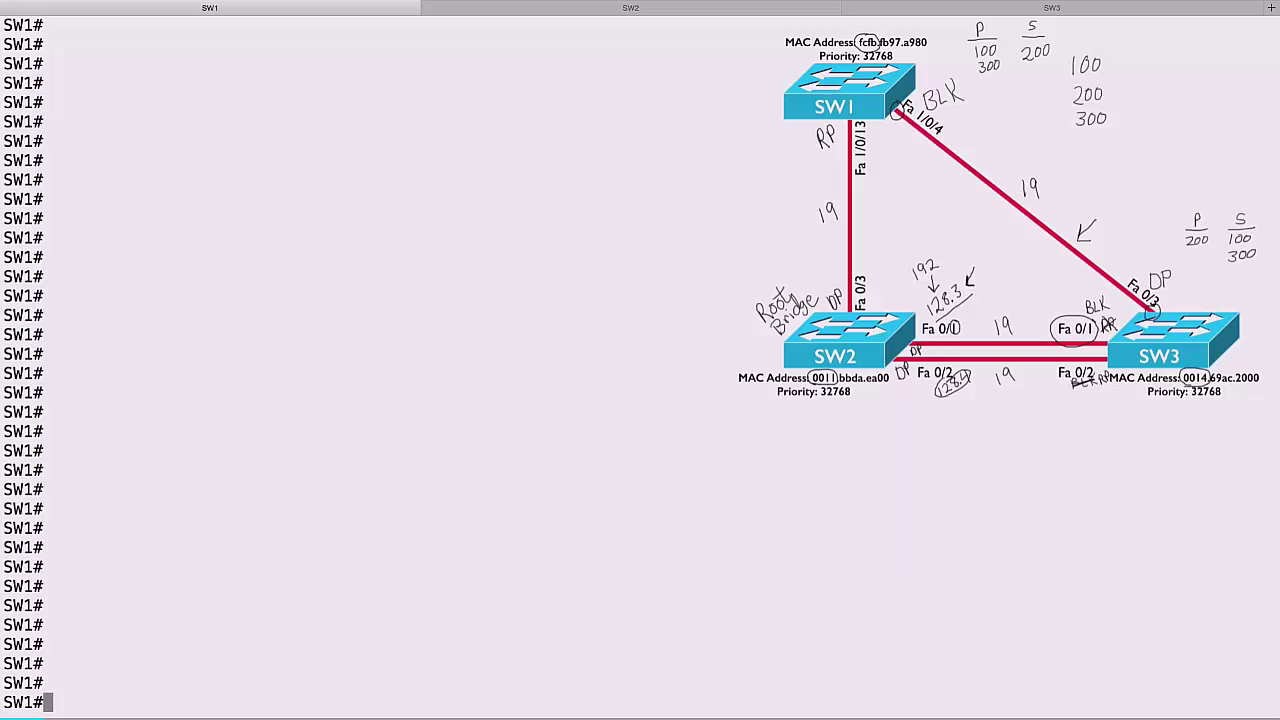Click the handwritten arrow on the diagonal link
Image resolution: width=1280 pixels, height=720 pixels.
(x=1086, y=231)
